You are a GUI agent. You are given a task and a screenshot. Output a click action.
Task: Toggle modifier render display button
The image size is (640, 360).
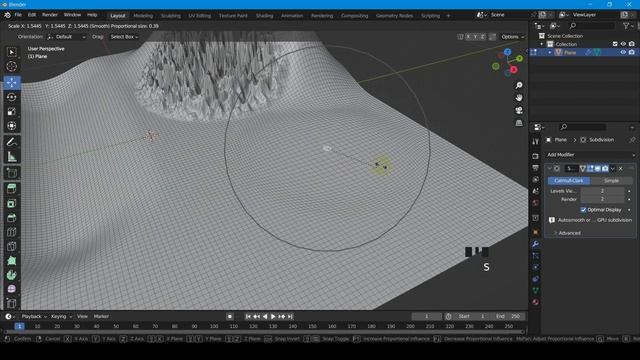[605, 169]
